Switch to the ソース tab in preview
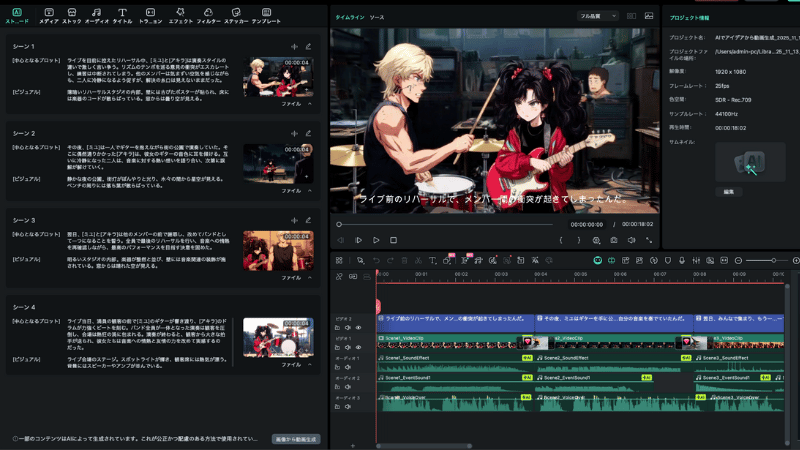Image resolution: width=800 pixels, height=450 pixels. [x=376, y=17]
